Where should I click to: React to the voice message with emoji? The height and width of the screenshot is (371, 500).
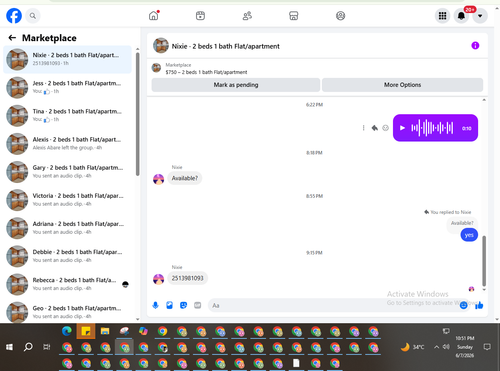(385, 128)
